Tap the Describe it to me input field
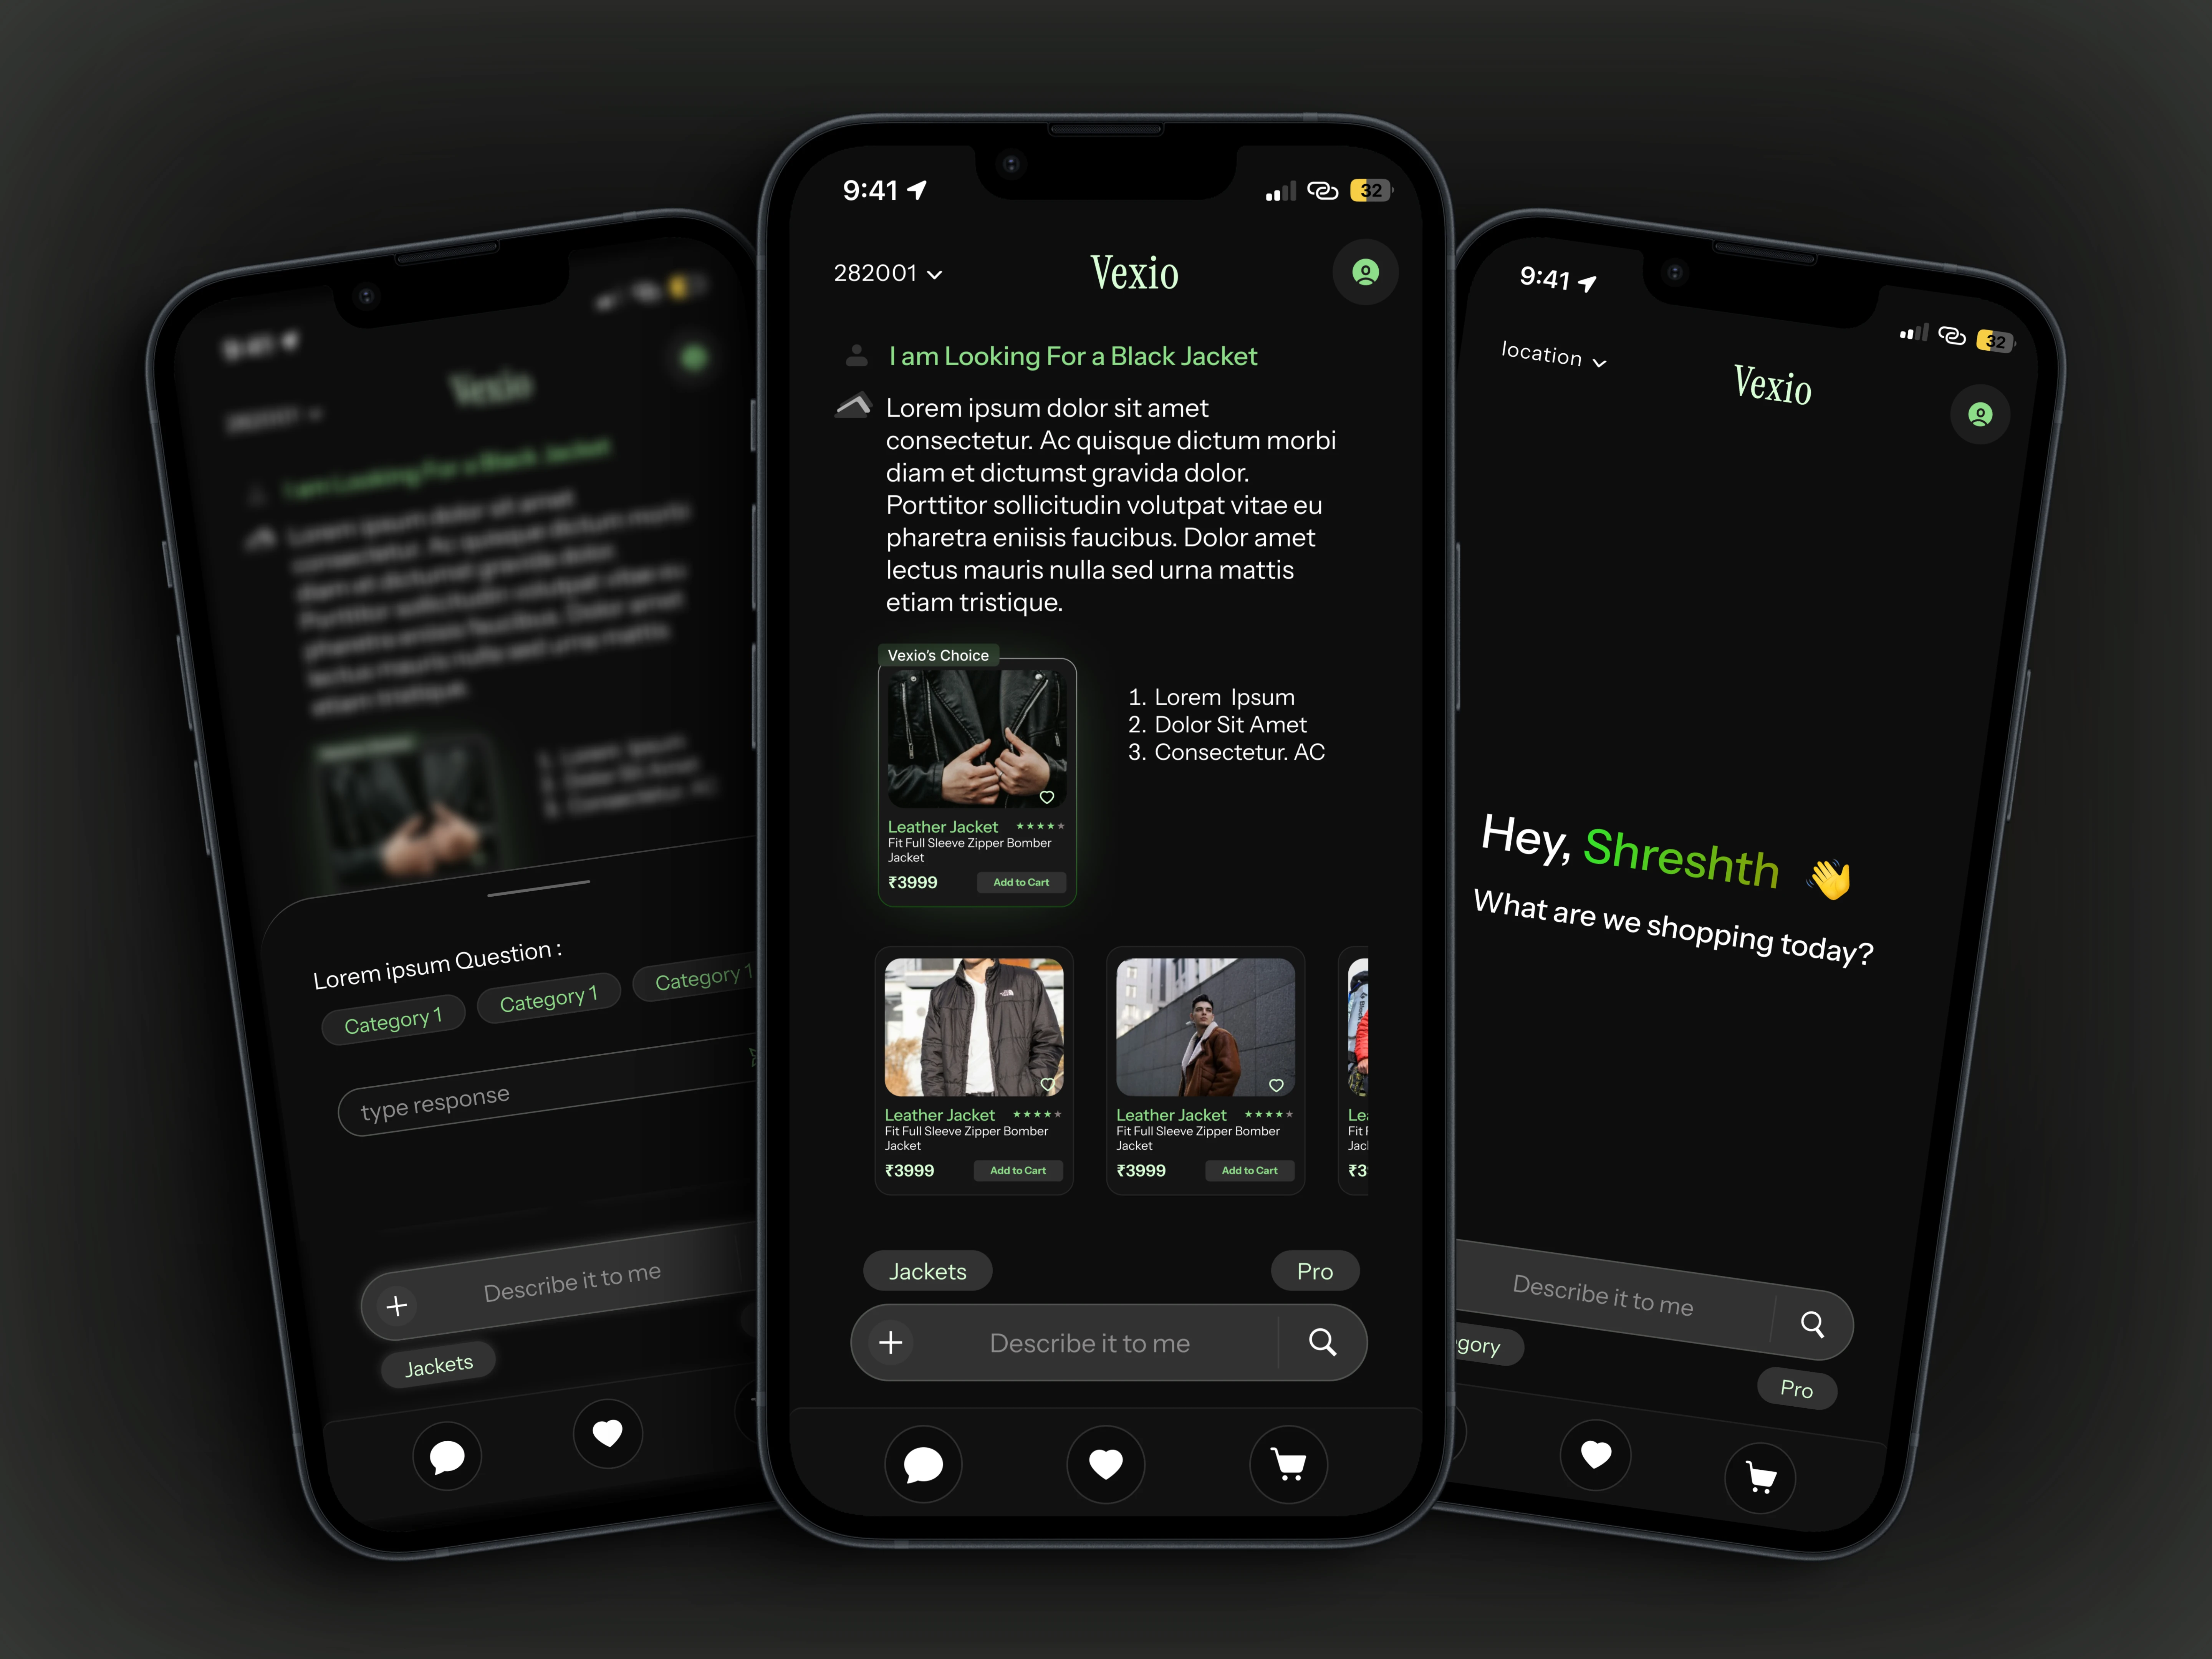The image size is (2212, 1659). pos(1106,1342)
